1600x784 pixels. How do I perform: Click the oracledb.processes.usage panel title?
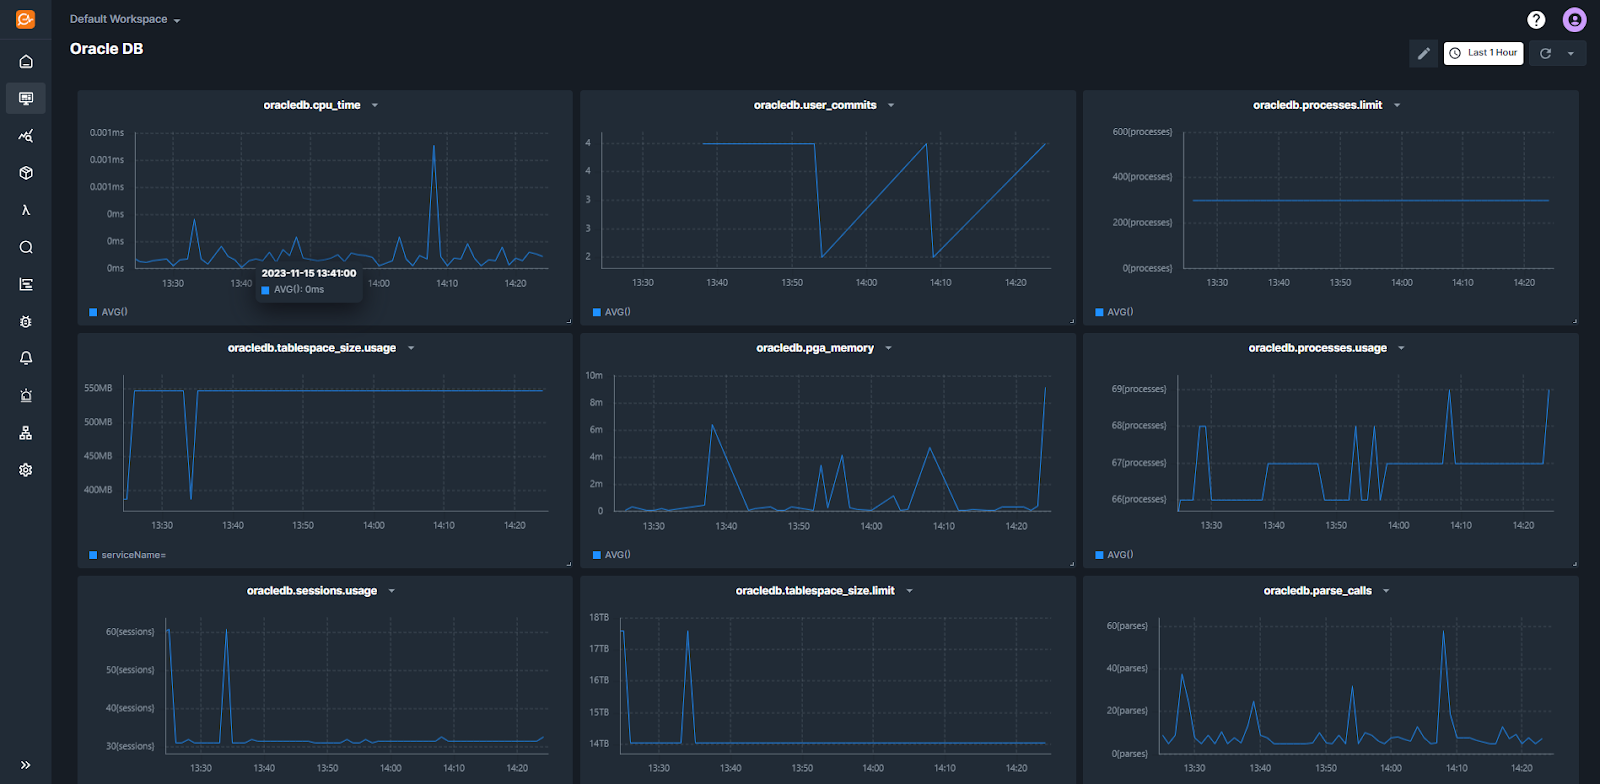tap(1317, 348)
